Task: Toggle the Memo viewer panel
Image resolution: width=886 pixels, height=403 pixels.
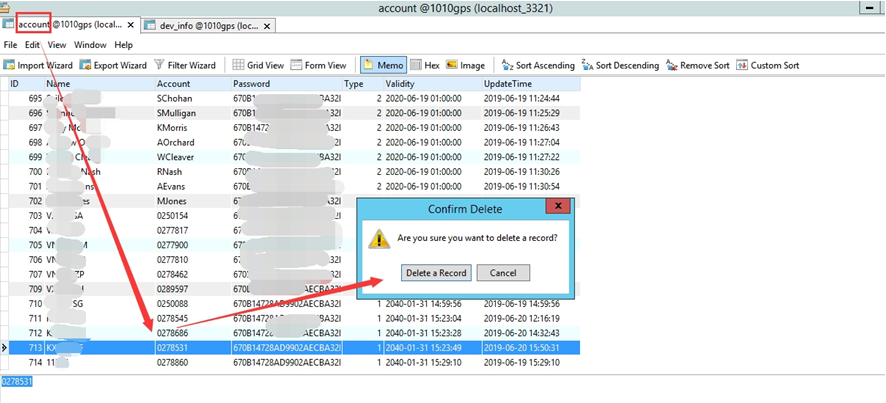Action: tap(383, 65)
